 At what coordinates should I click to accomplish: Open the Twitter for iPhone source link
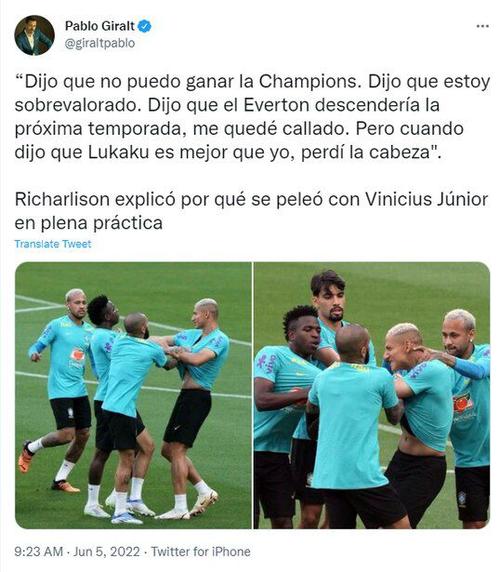pyautogui.click(x=201, y=551)
